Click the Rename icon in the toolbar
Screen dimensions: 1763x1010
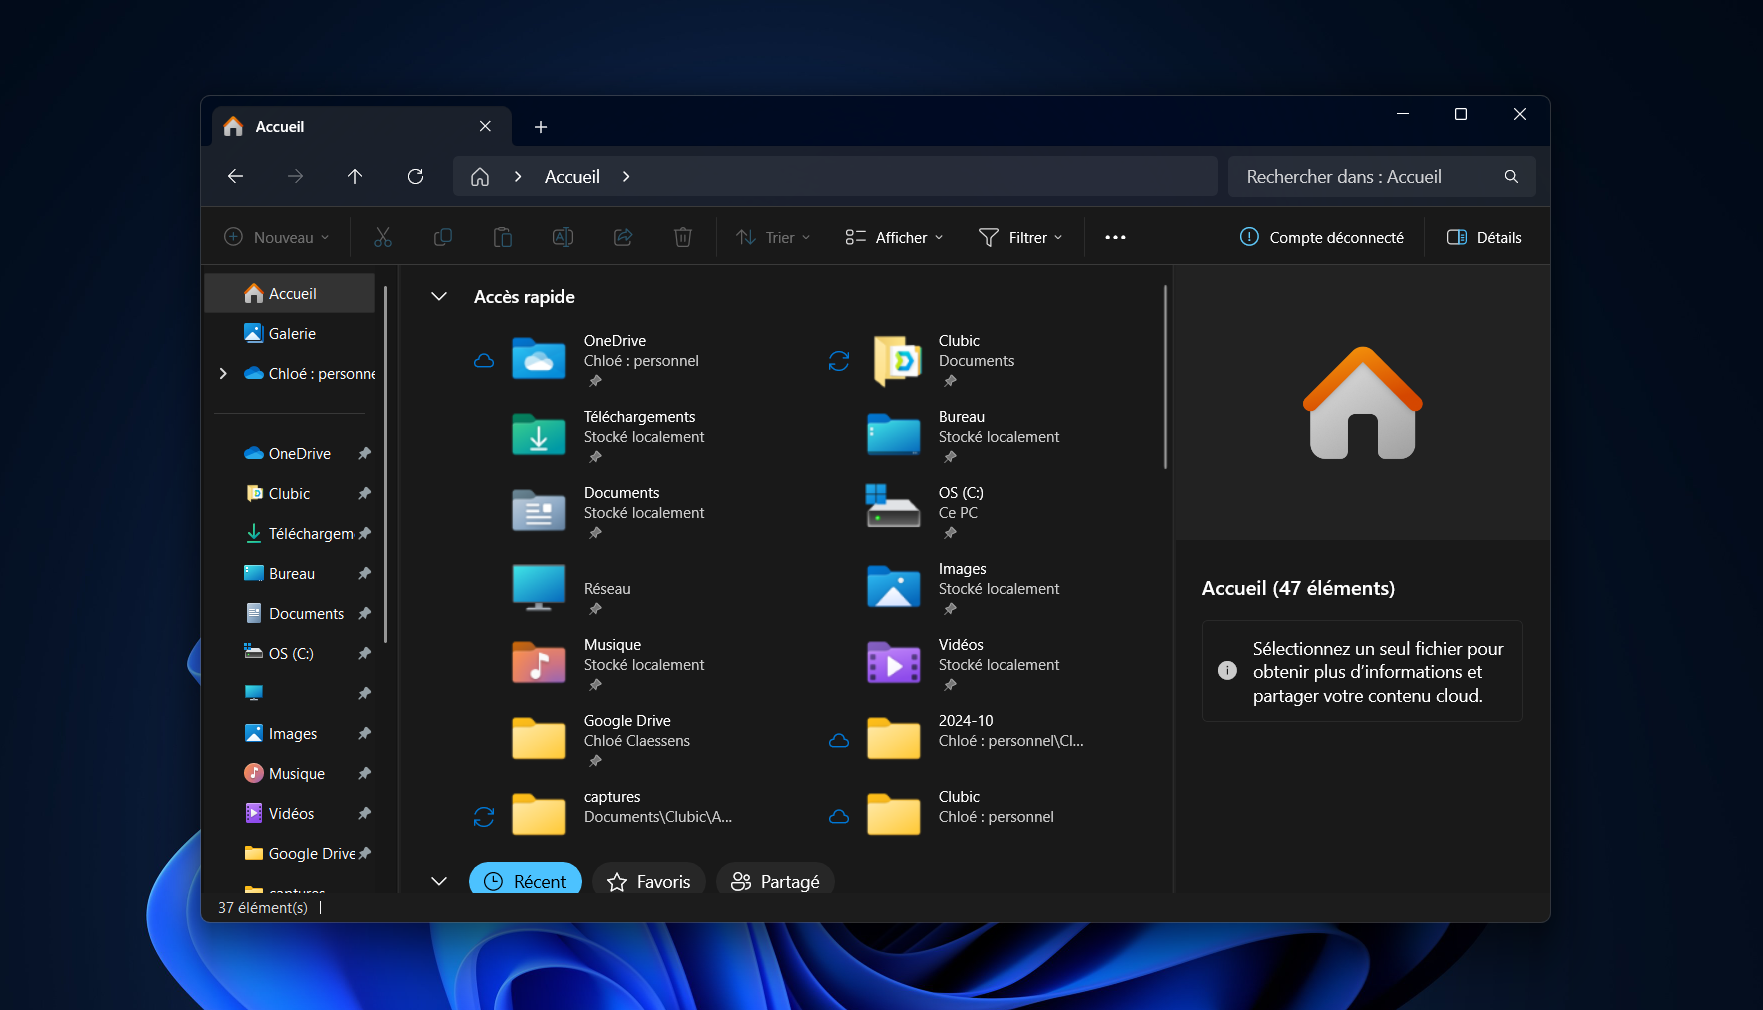pos(563,237)
